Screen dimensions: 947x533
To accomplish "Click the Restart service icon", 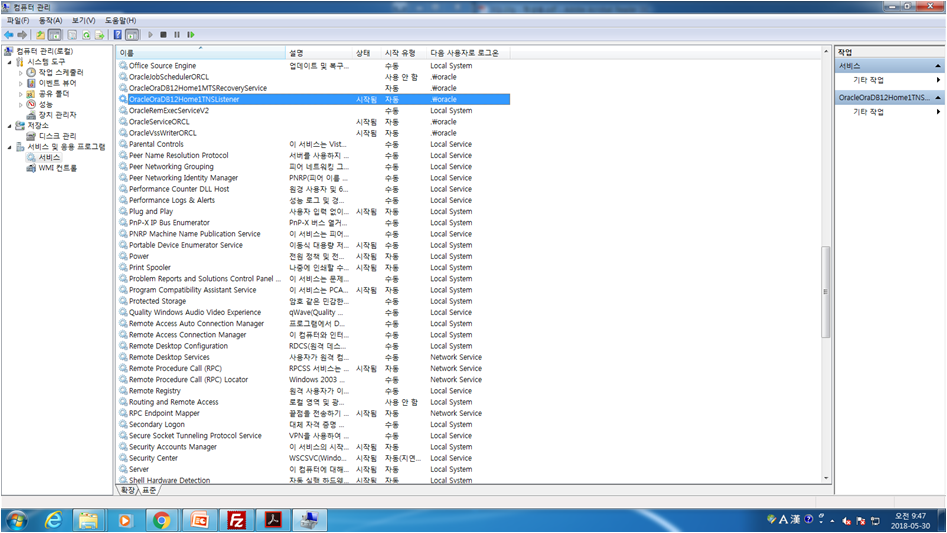I will tap(191, 35).
